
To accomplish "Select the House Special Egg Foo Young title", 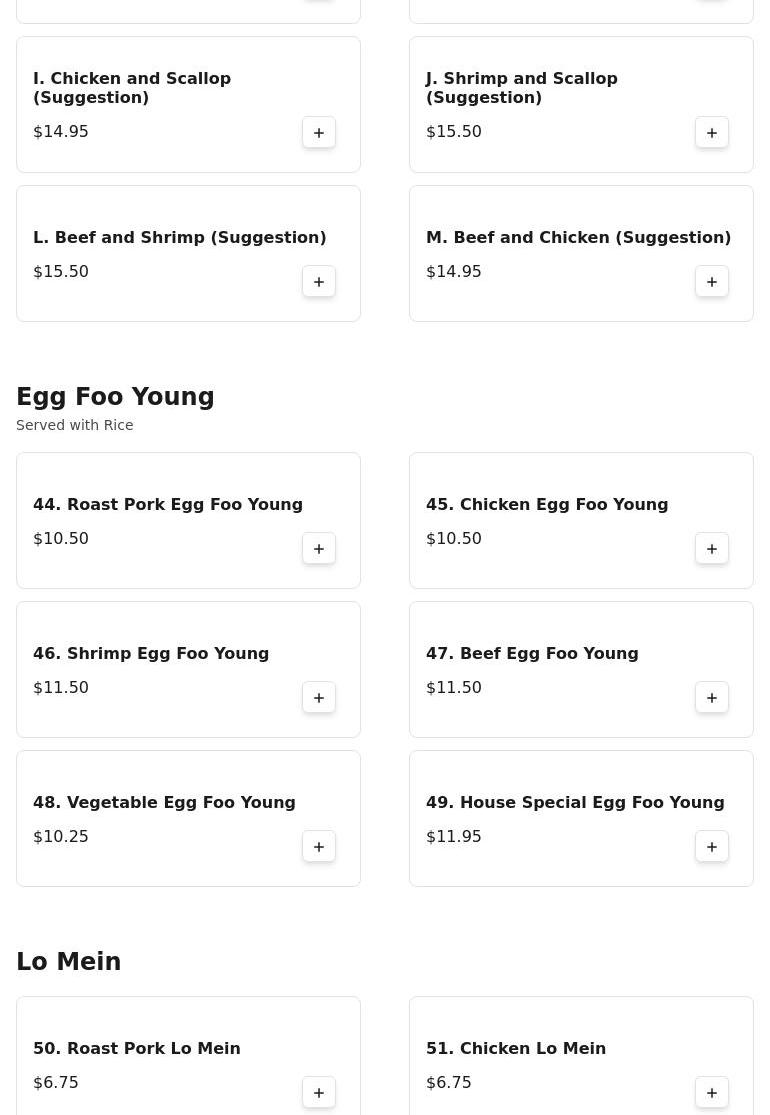I will [x=575, y=802].
